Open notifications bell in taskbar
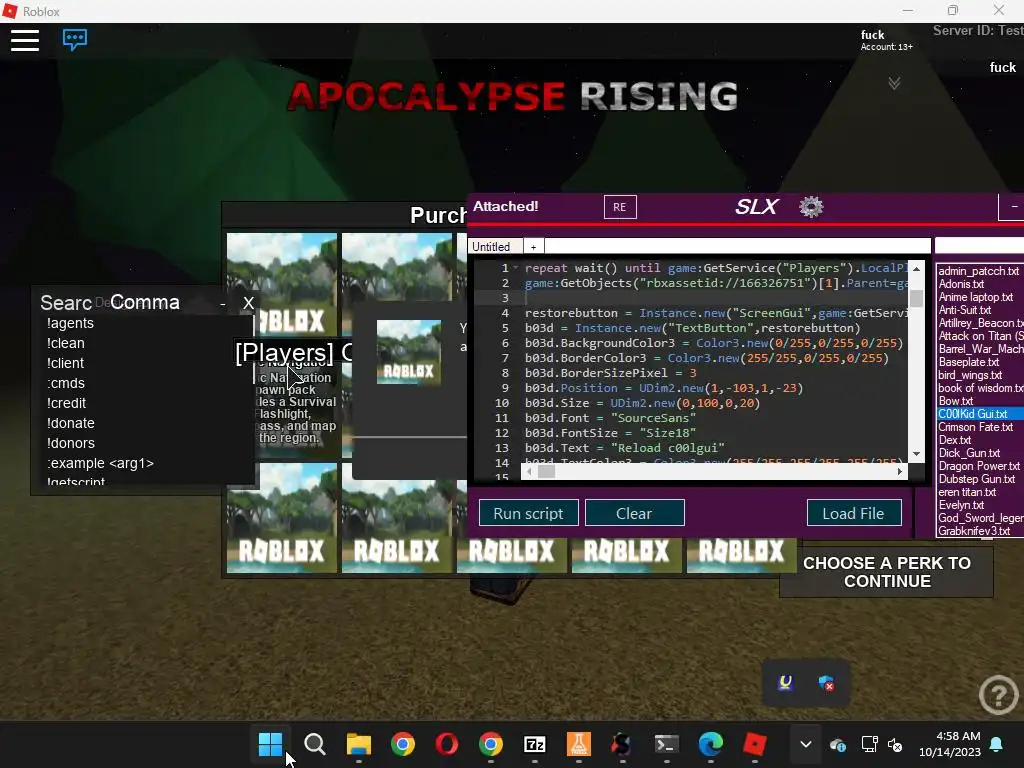Image resolution: width=1024 pixels, height=768 pixels. [x=997, y=744]
